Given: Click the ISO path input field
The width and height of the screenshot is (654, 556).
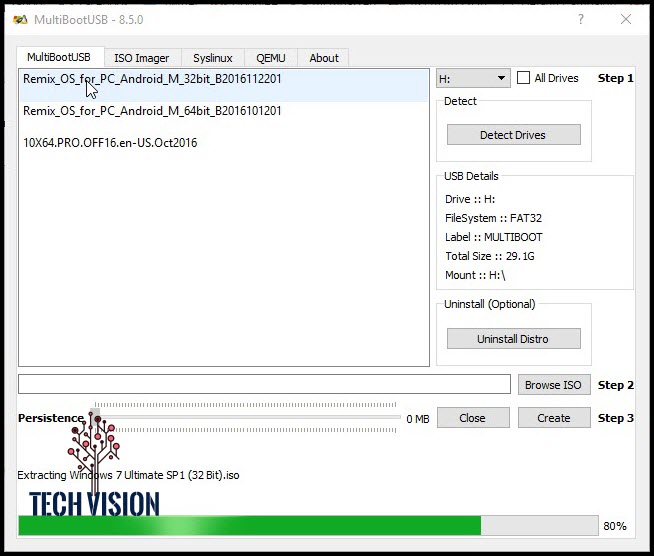Looking at the screenshot, I should click(x=264, y=384).
